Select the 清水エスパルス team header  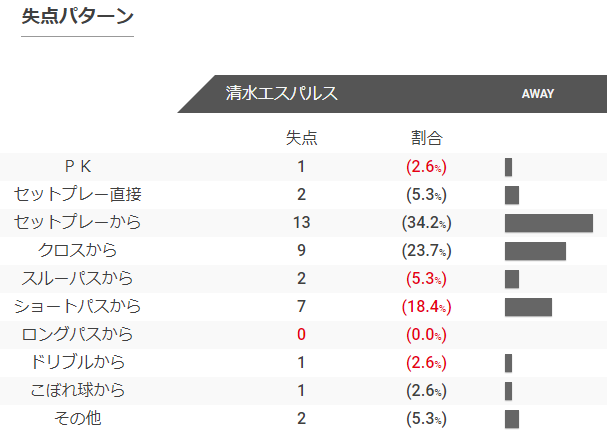[281, 93]
